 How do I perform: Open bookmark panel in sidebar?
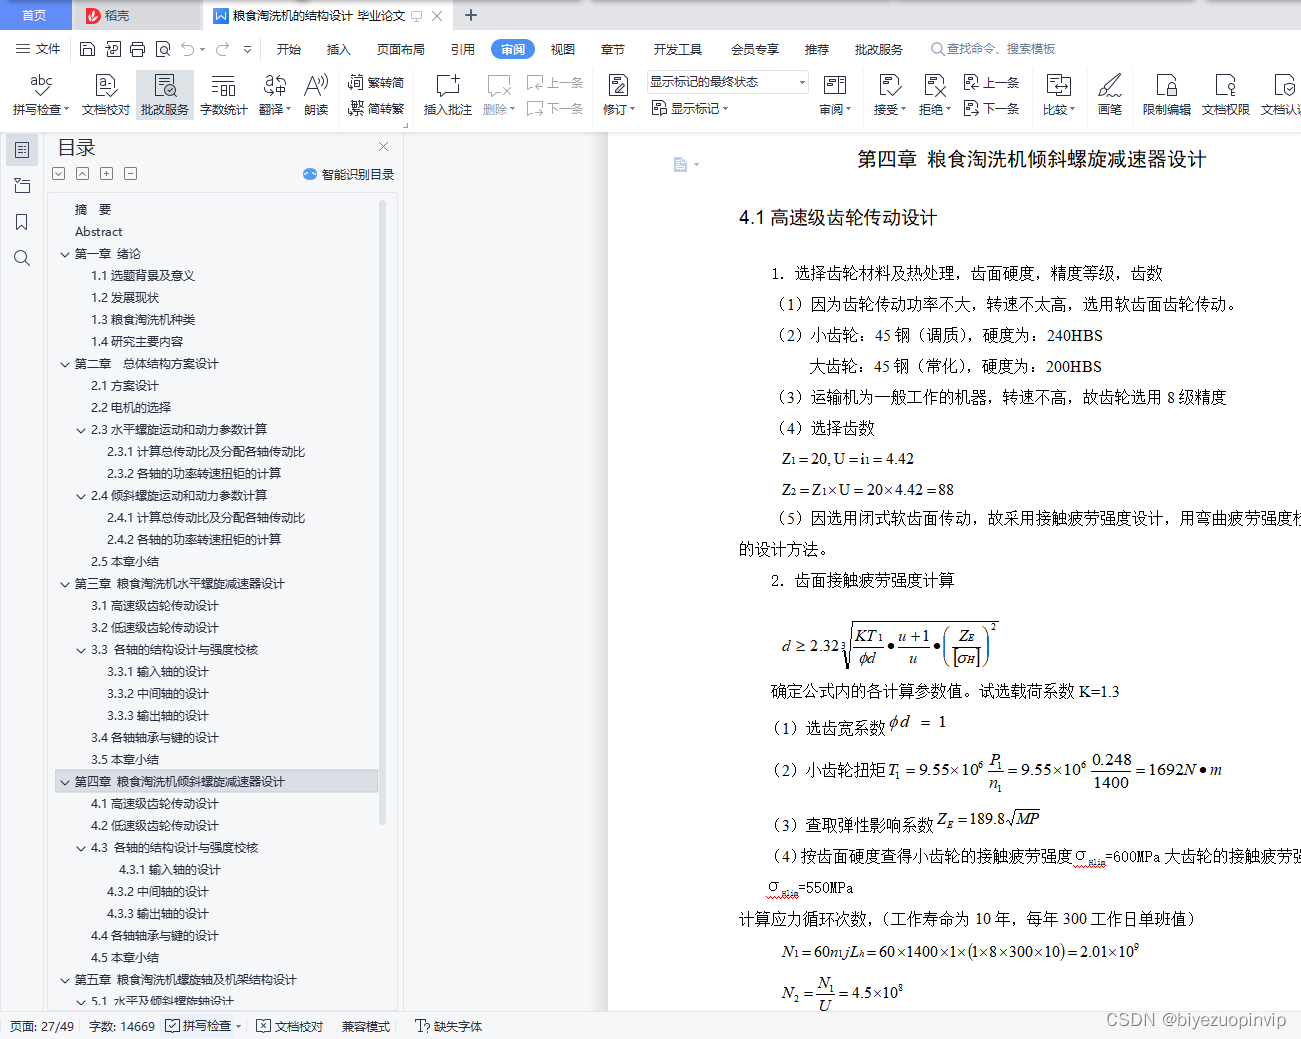tap(22, 222)
